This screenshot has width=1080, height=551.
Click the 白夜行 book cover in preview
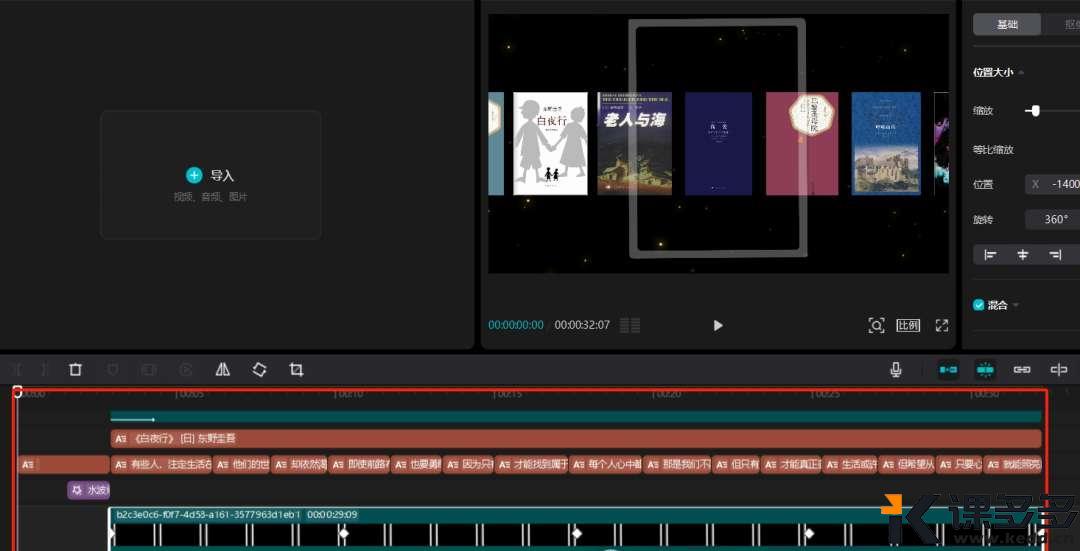point(550,143)
